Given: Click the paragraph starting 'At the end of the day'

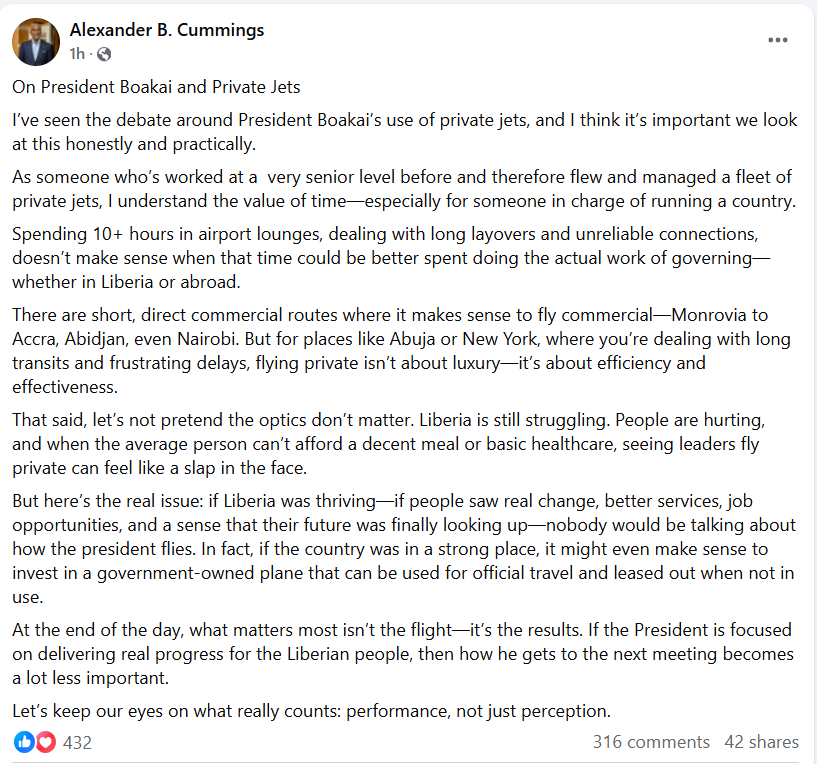Looking at the screenshot, I should coord(400,655).
